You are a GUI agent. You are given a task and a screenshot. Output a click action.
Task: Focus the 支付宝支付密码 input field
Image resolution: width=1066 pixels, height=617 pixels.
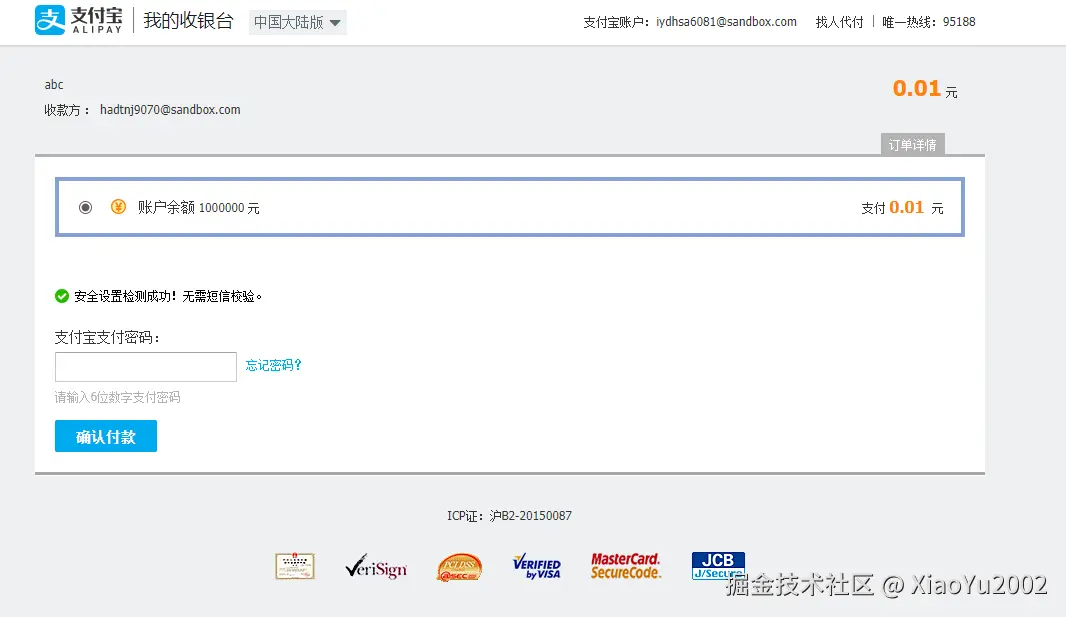145,367
